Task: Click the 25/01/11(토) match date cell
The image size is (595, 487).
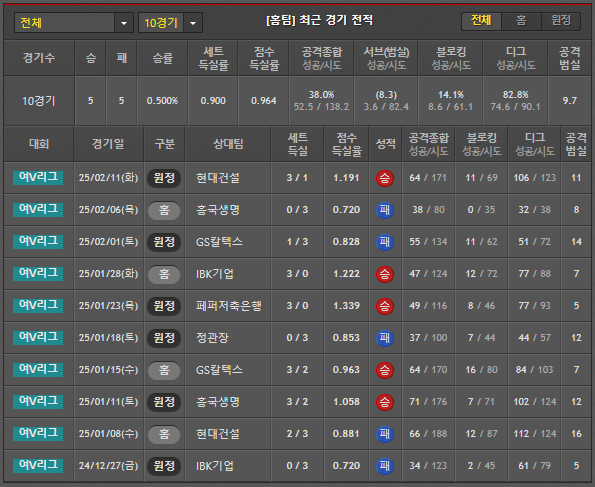Action: (109, 402)
